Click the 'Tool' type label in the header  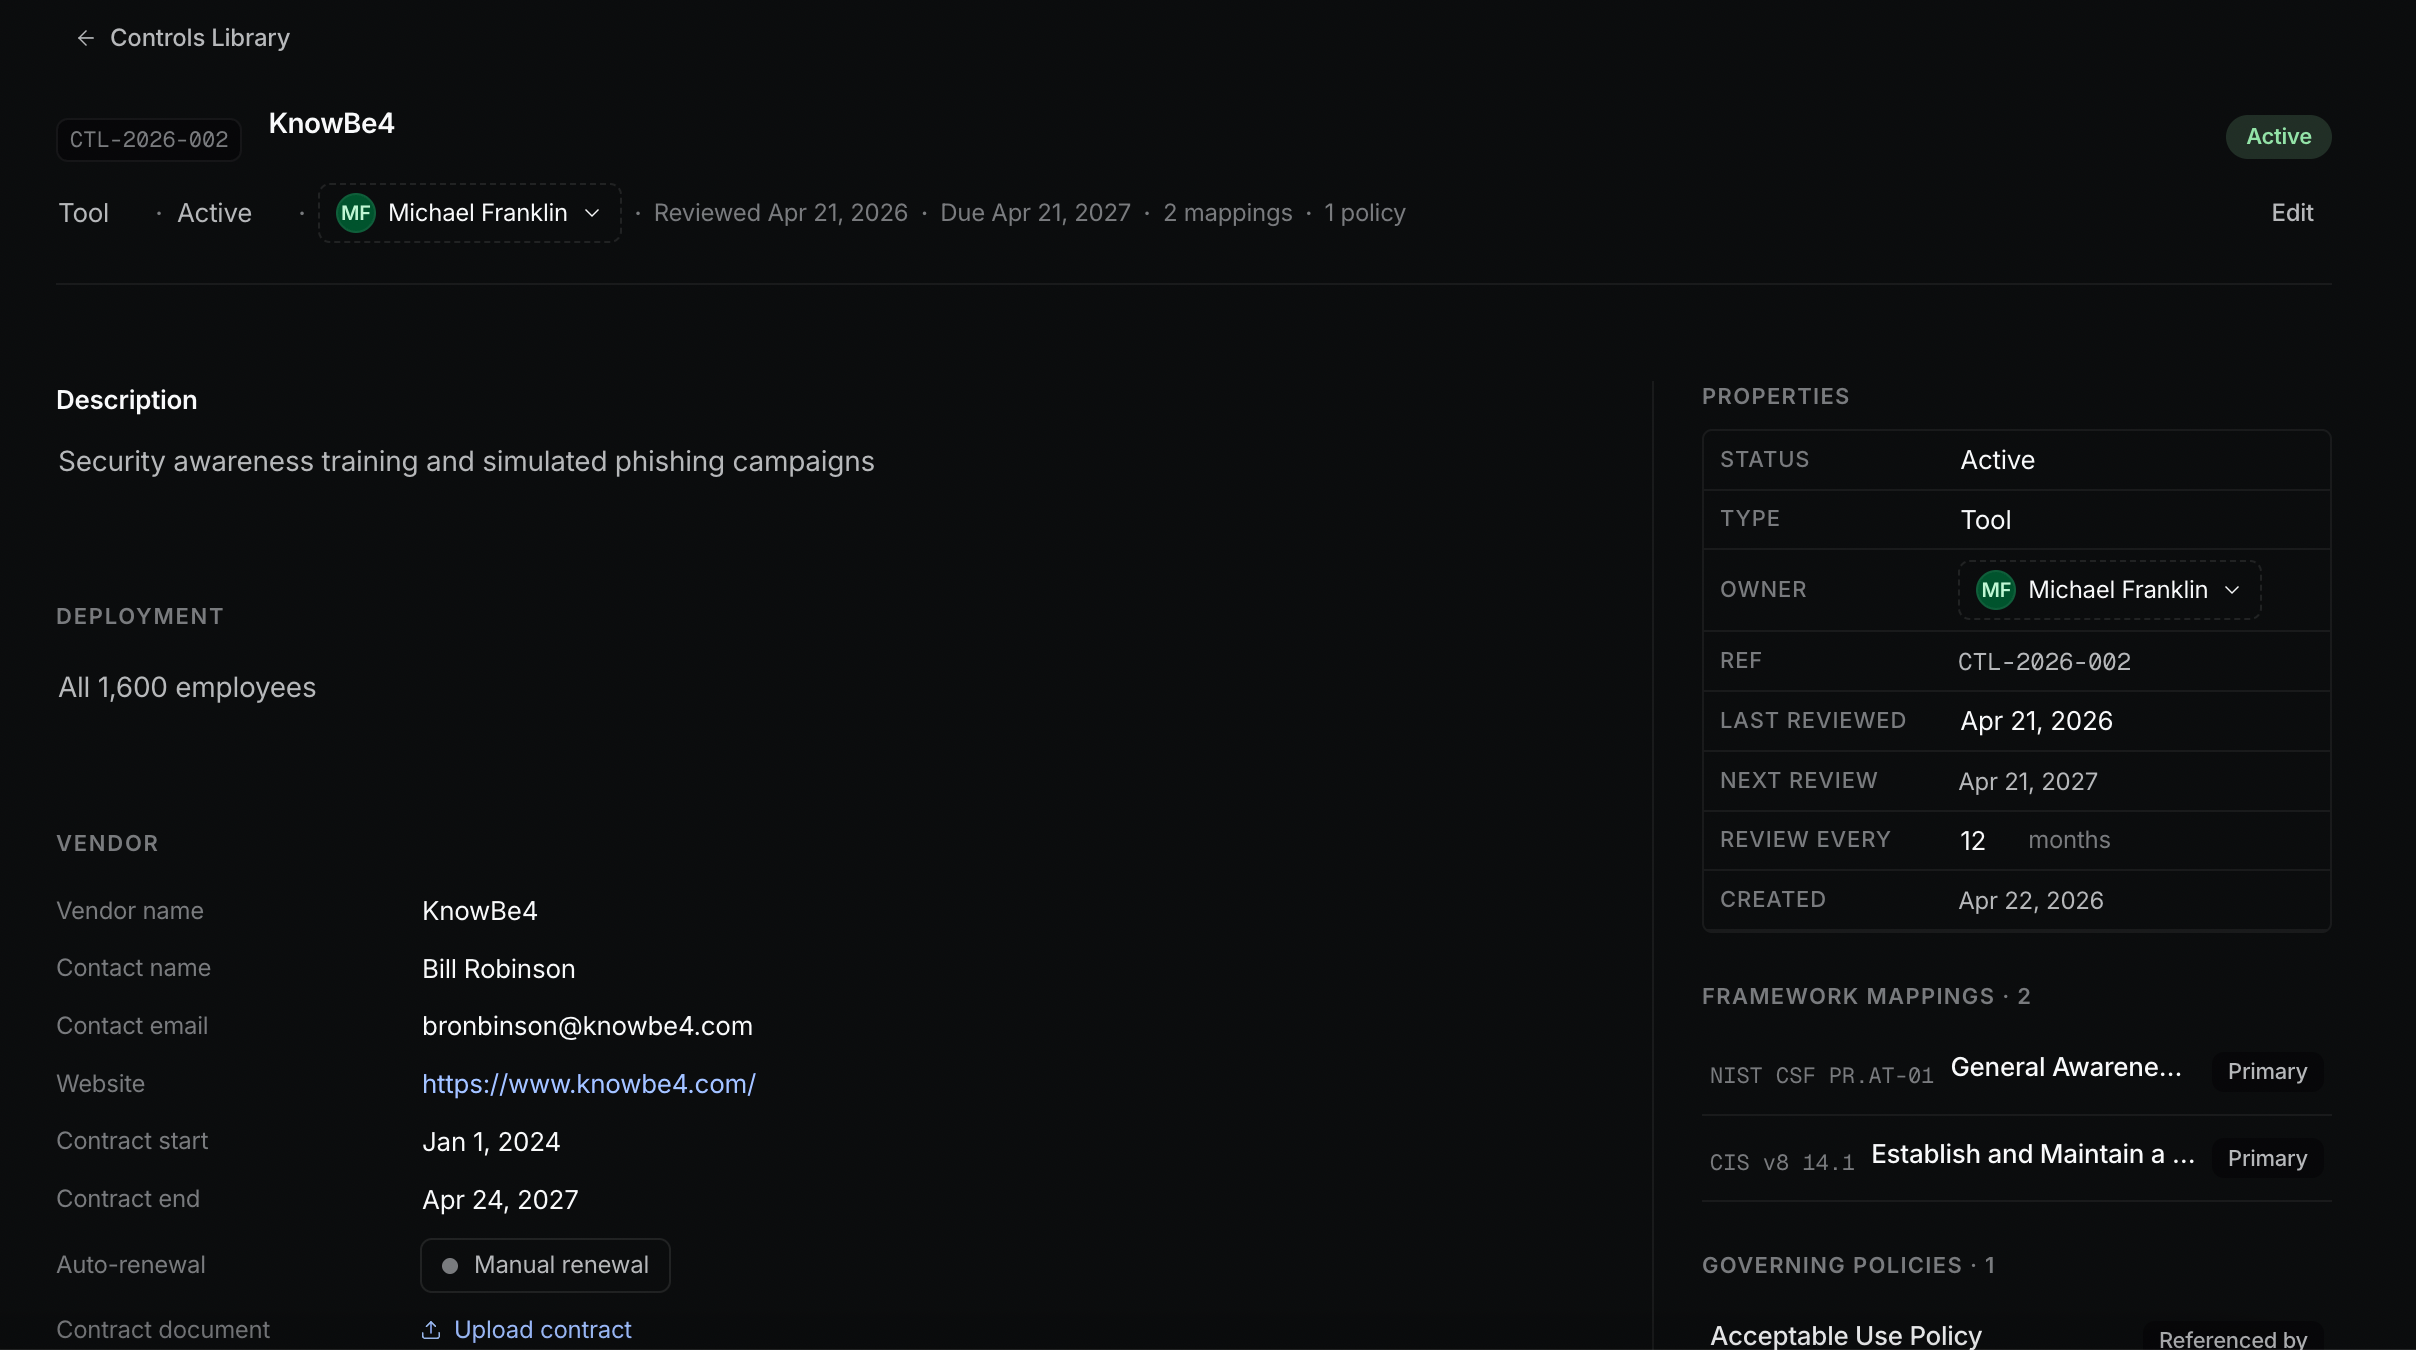[84, 213]
